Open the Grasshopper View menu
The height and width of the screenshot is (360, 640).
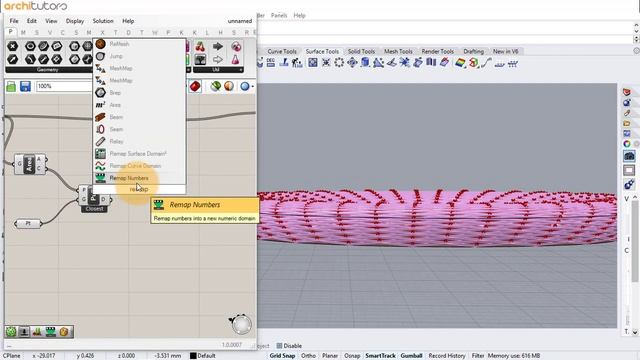(51, 21)
